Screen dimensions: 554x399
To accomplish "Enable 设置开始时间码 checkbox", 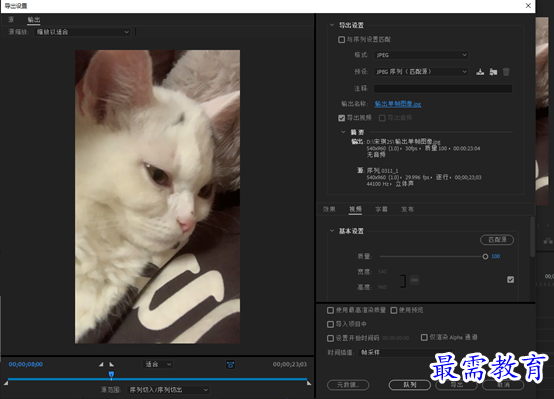I will click(330, 338).
